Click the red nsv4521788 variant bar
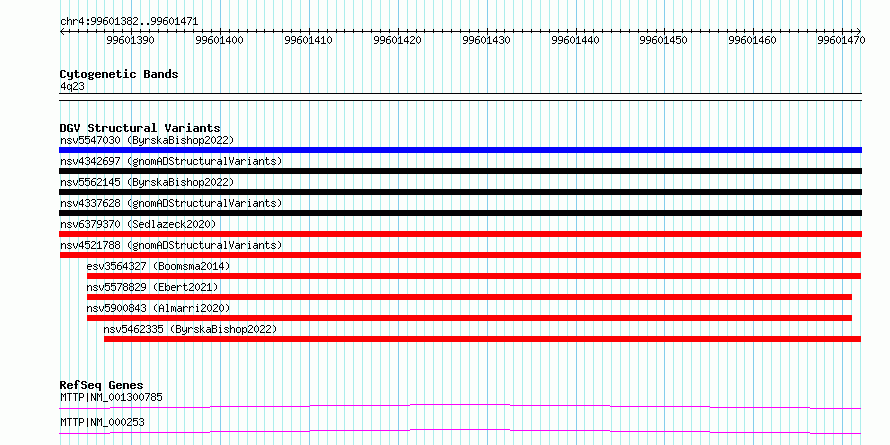Screen dimensions: 890x445 [x=460, y=255]
